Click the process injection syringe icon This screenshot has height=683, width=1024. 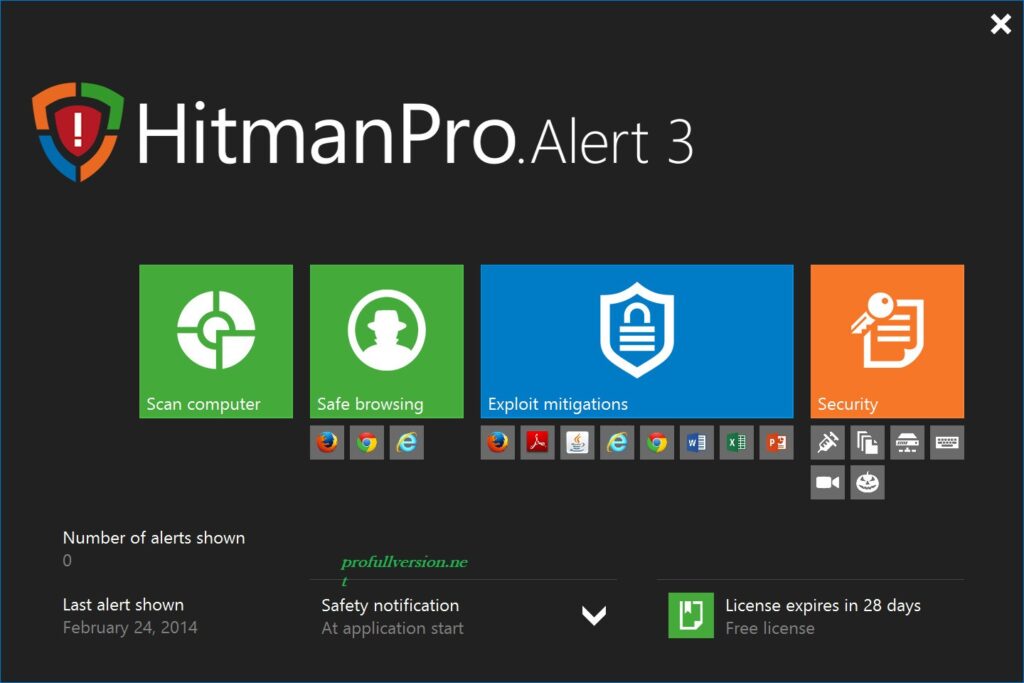tap(827, 442)
